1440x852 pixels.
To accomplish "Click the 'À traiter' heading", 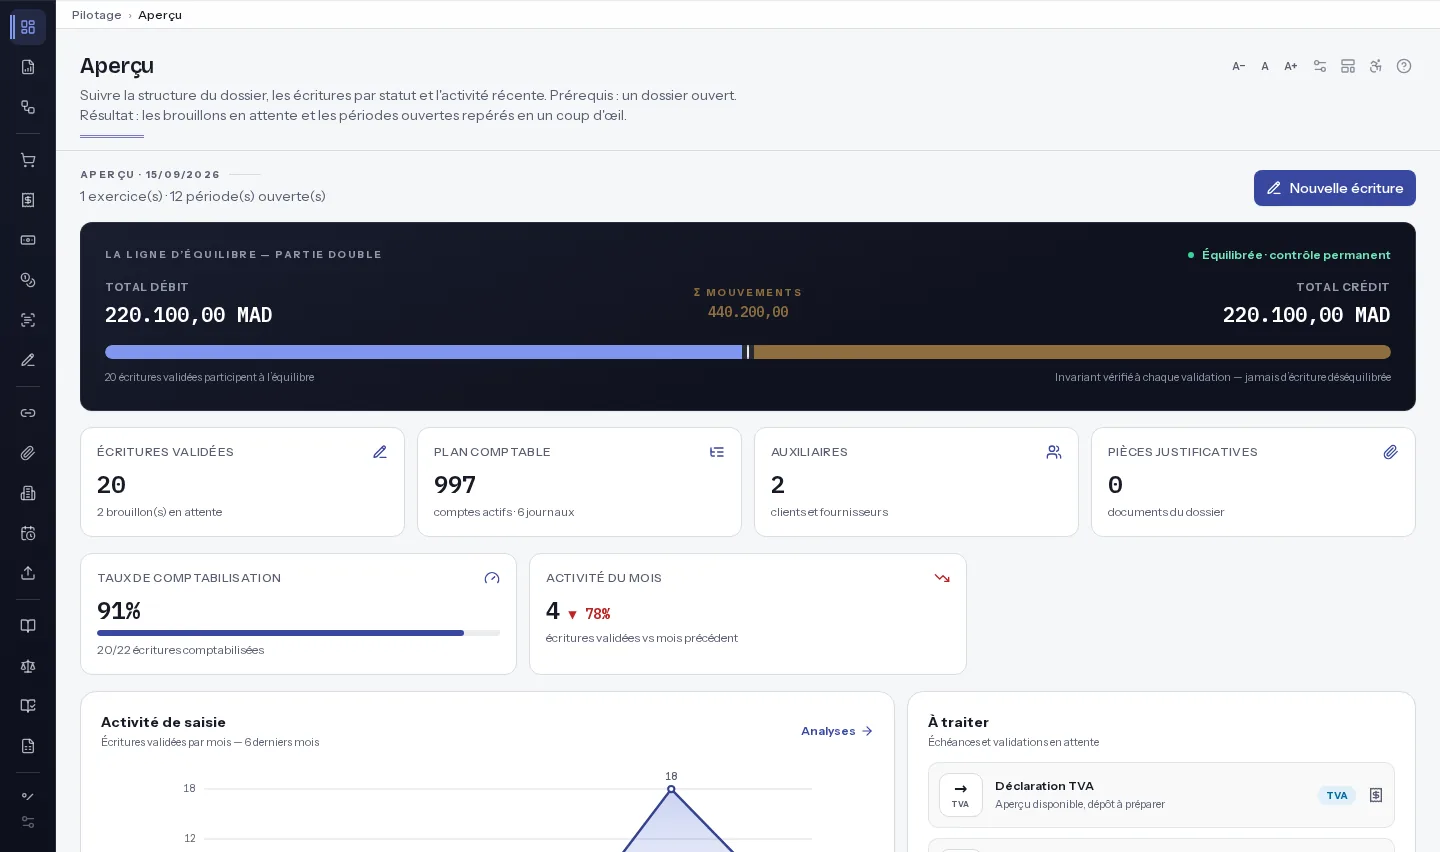I will [958, 722].
